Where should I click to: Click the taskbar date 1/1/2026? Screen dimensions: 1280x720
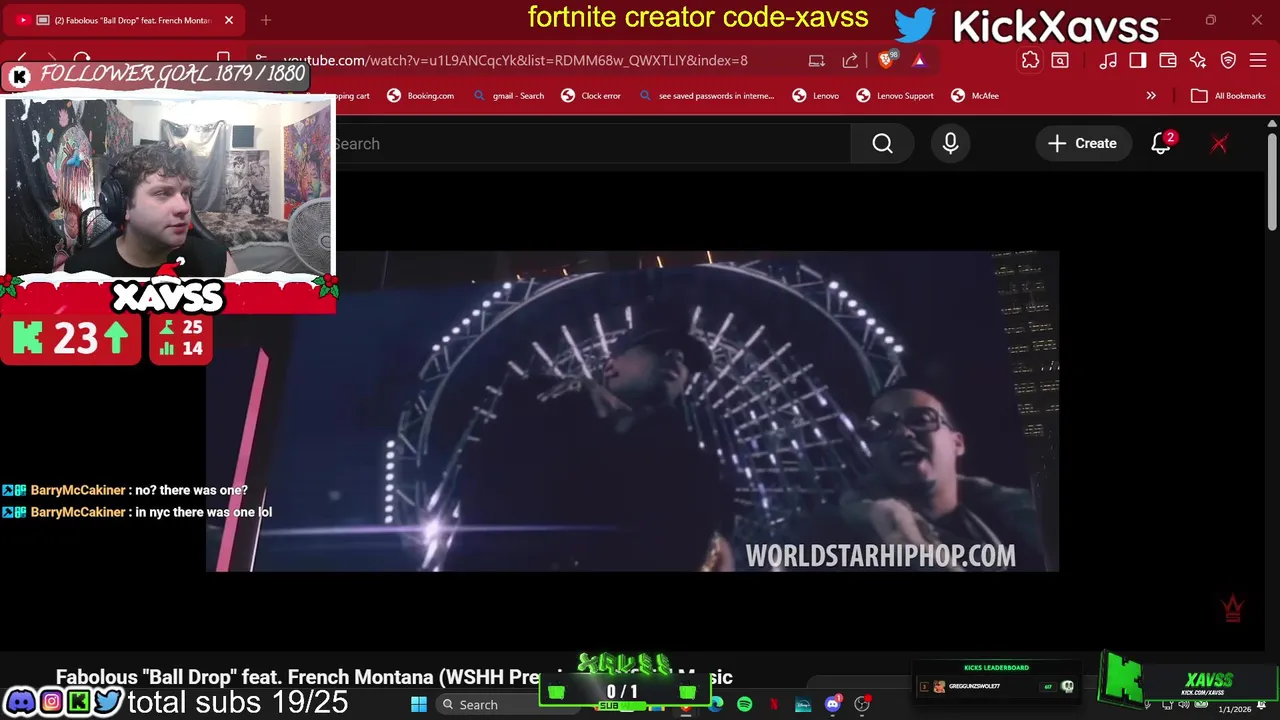[1235, 709]
